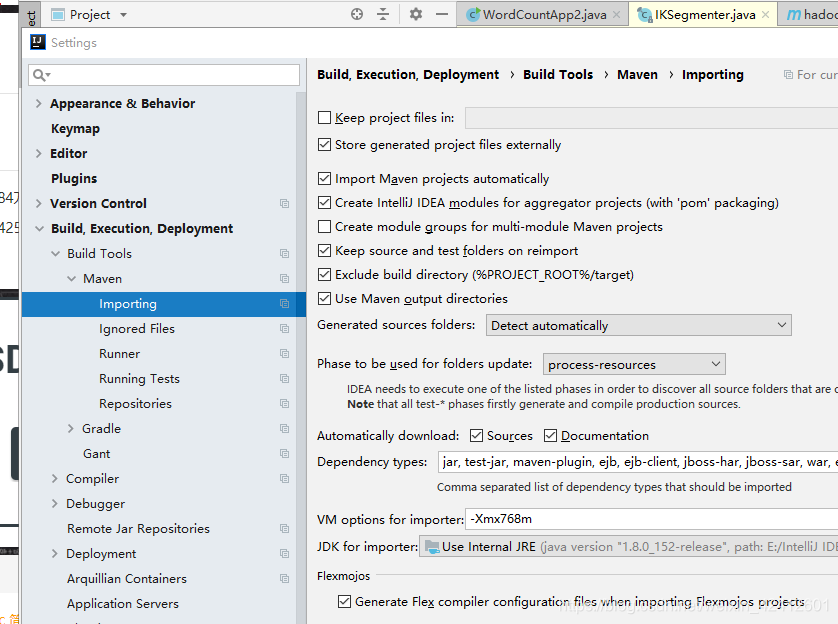Click project-level icon beside Gradle
Screen dimensions: 838x624
(x=284, y=428)
